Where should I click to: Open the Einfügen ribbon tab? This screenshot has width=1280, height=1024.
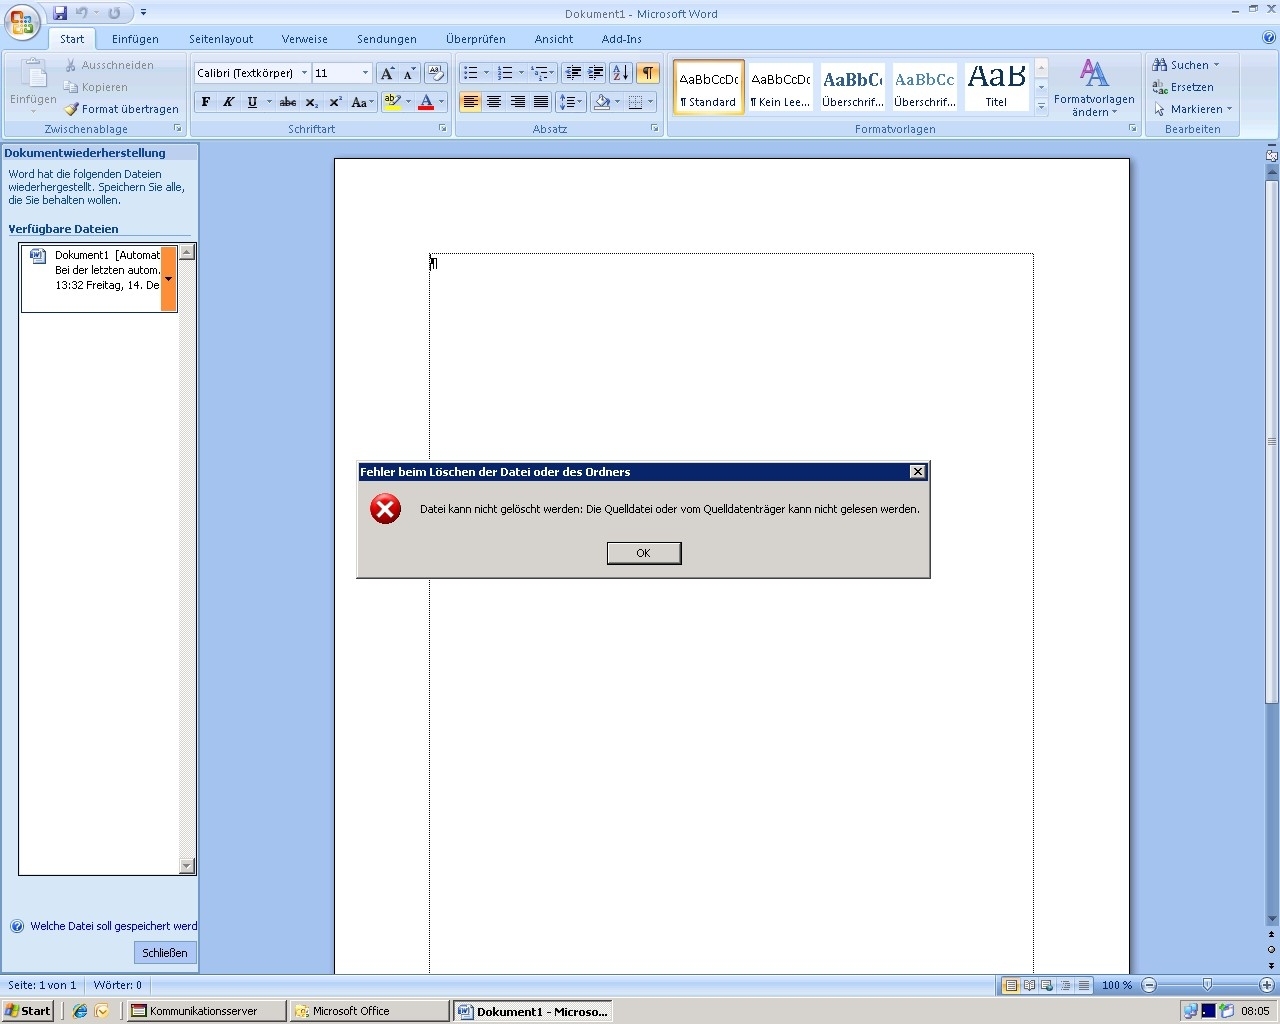135,39
